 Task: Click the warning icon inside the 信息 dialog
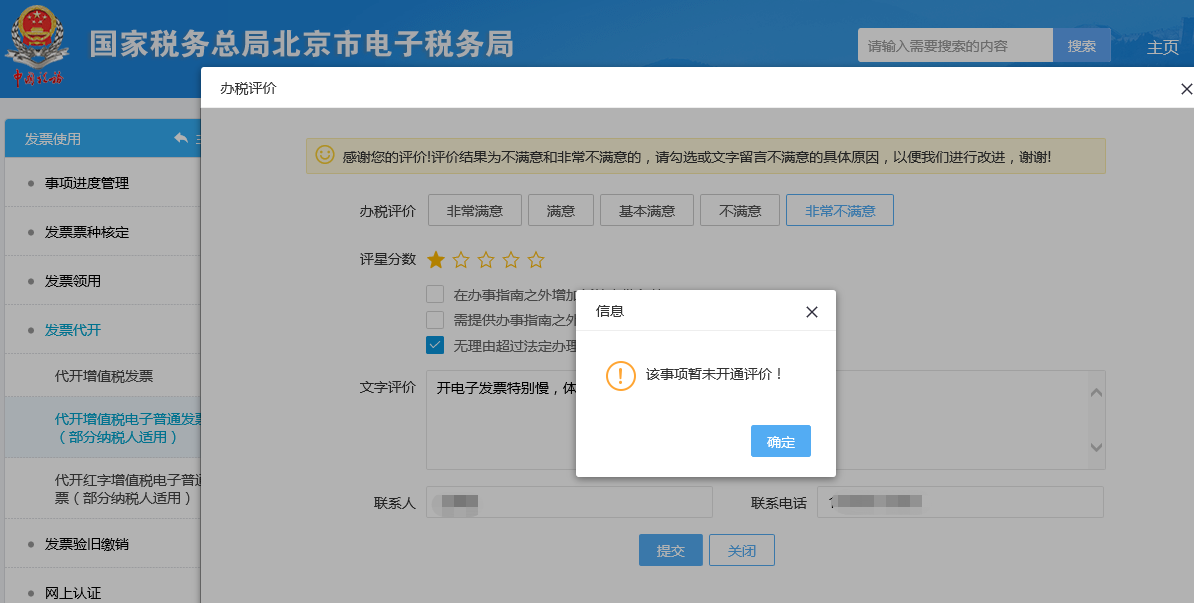click(x=621, y=377)
